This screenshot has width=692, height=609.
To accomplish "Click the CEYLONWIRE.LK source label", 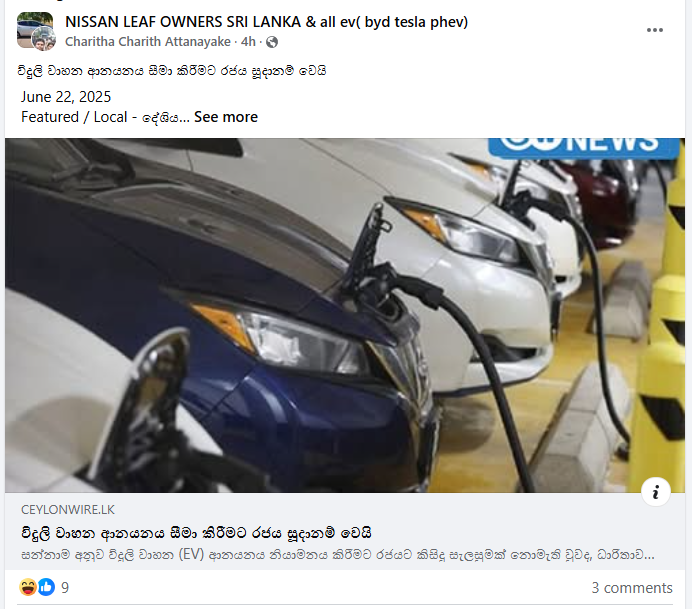I will click(68, 510).
